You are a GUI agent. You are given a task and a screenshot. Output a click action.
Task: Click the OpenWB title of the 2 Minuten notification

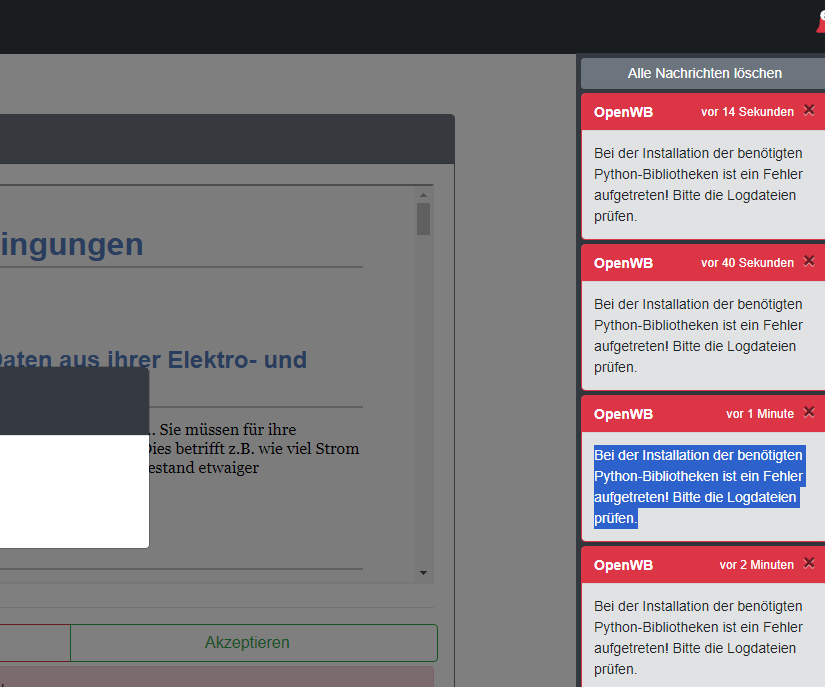pyautogui.click(x=623, y=565)
